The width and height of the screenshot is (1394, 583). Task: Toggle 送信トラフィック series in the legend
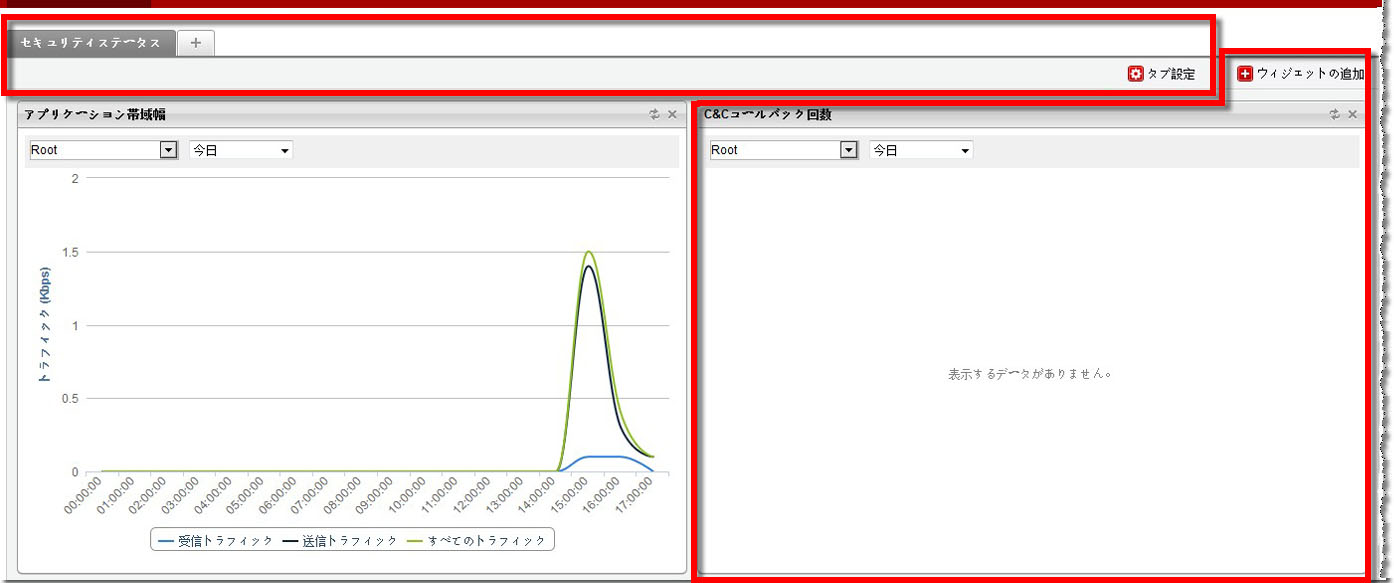(x=340, y=540)
